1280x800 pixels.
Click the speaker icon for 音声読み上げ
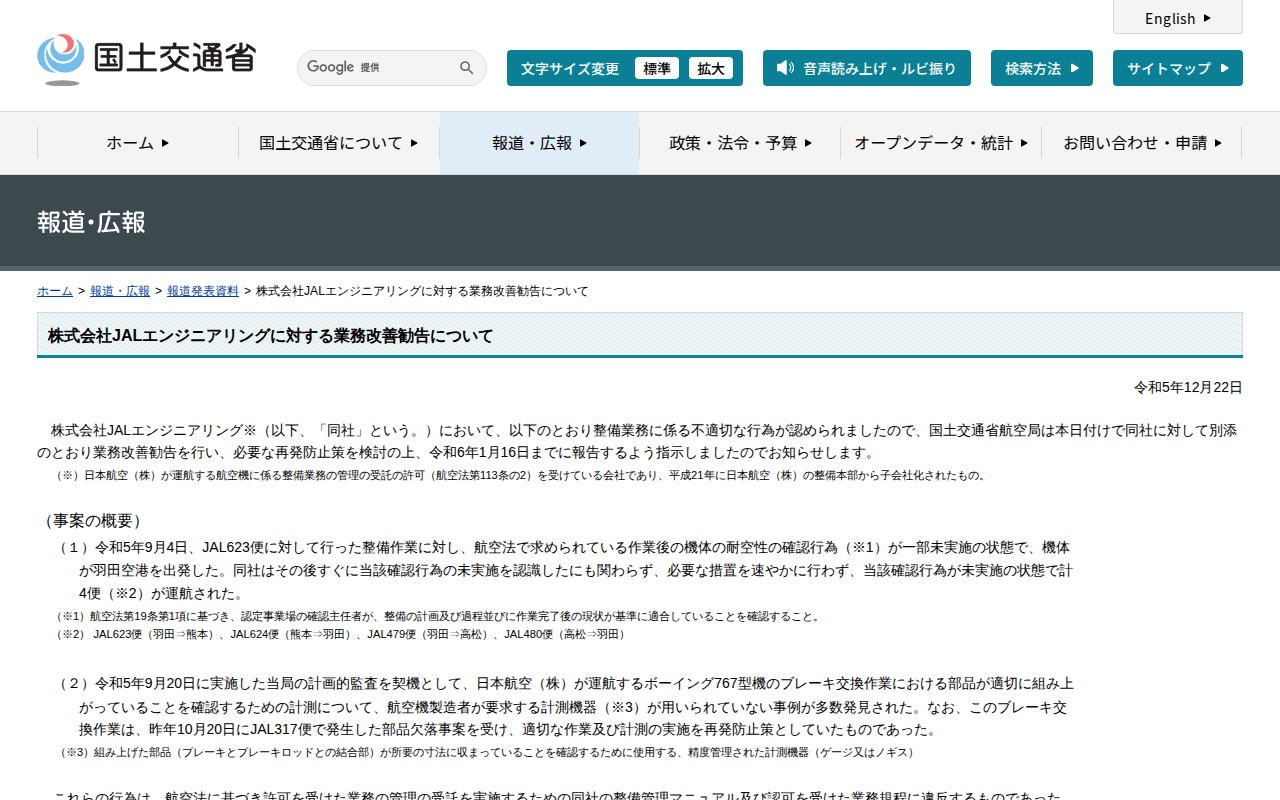[x=785, y=68]
